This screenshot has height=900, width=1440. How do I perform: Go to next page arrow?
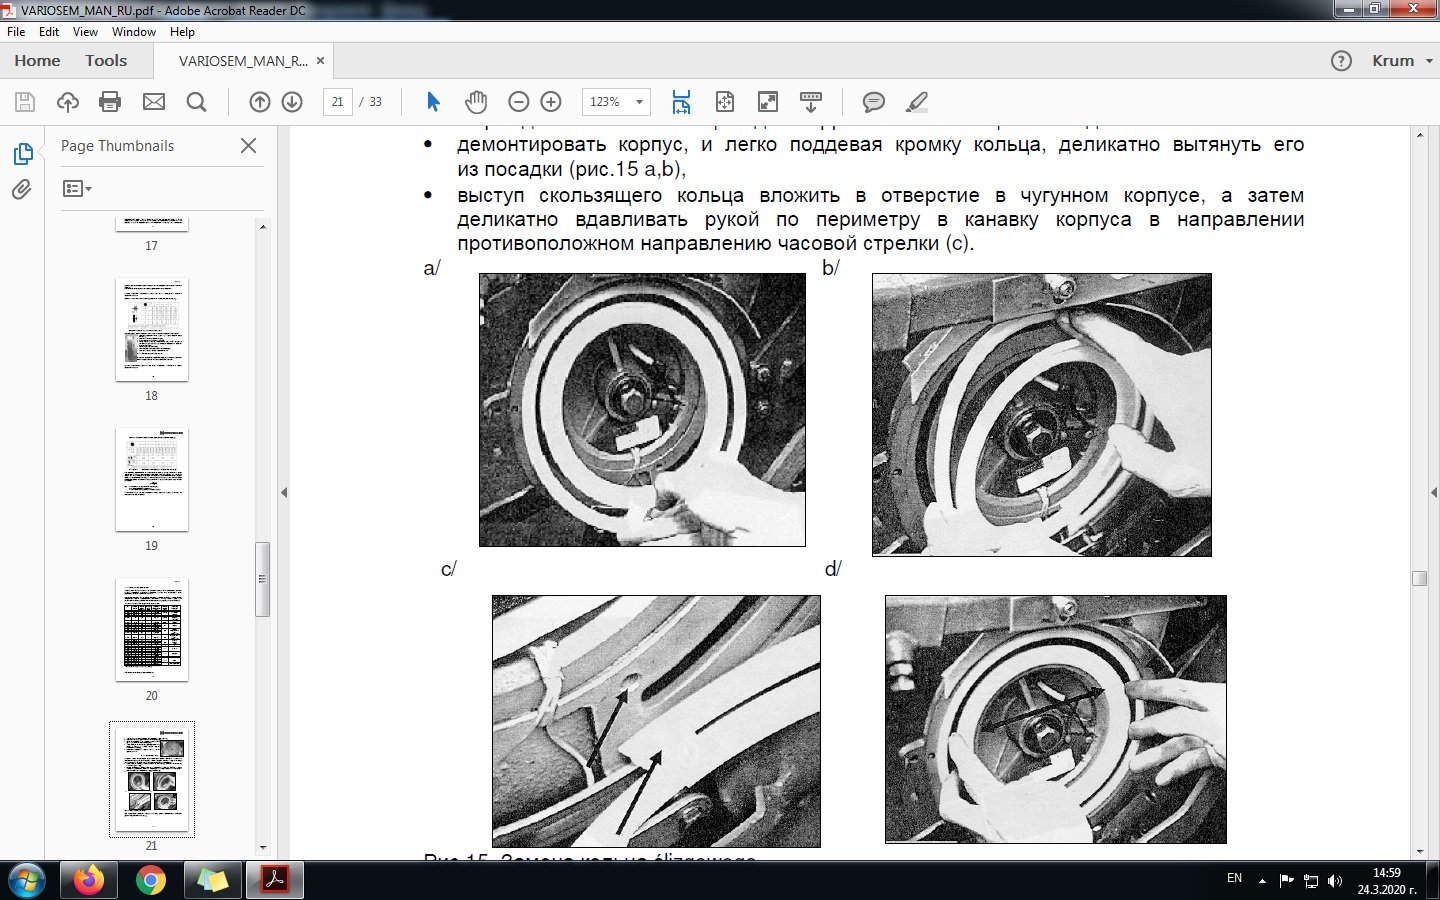coord(292,102)
